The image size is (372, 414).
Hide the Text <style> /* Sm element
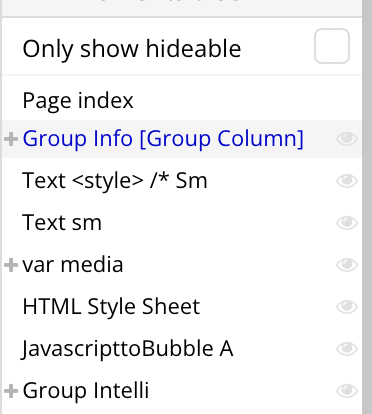(x=347, y=181)
